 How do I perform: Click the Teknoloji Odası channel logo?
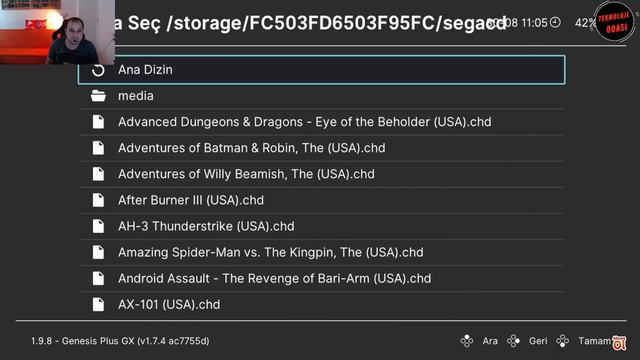point(614,22)
